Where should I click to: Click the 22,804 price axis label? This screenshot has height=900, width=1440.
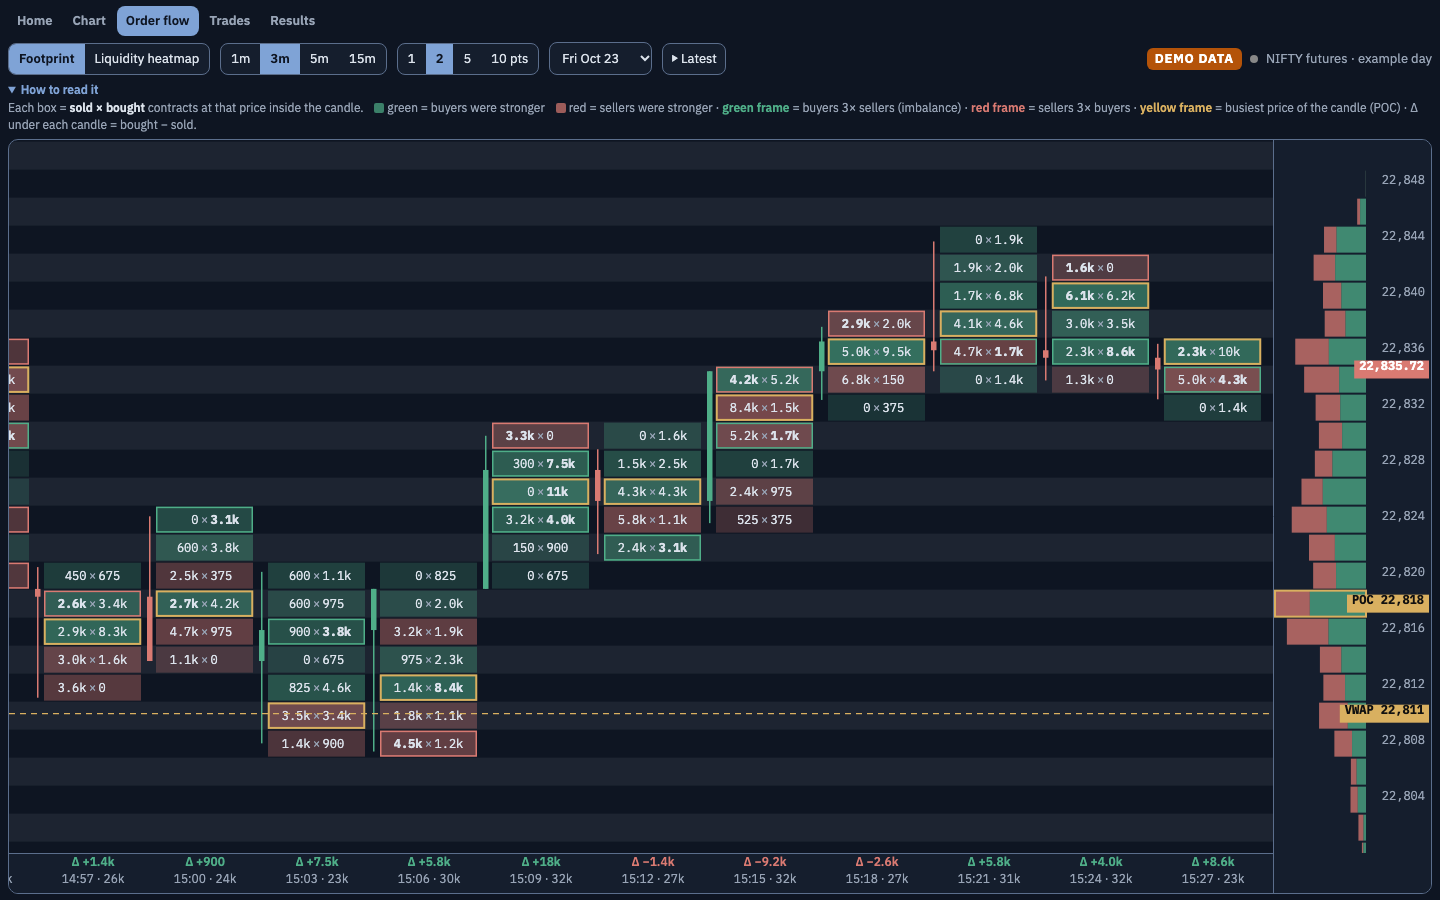click(1402, 796)
